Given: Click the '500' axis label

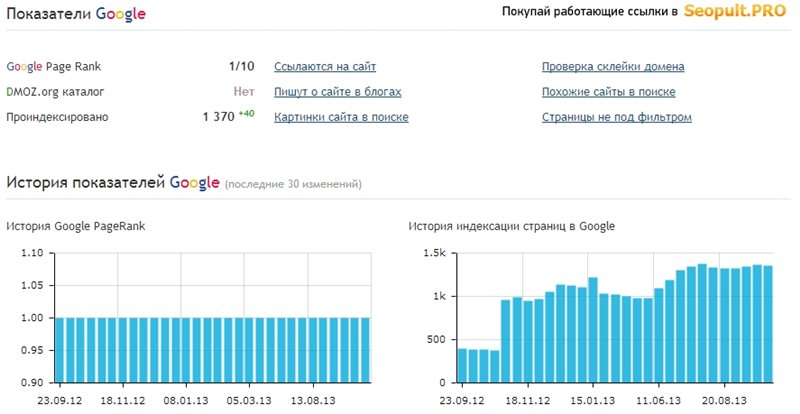Looking at the screenshot, I should point(437,339).
